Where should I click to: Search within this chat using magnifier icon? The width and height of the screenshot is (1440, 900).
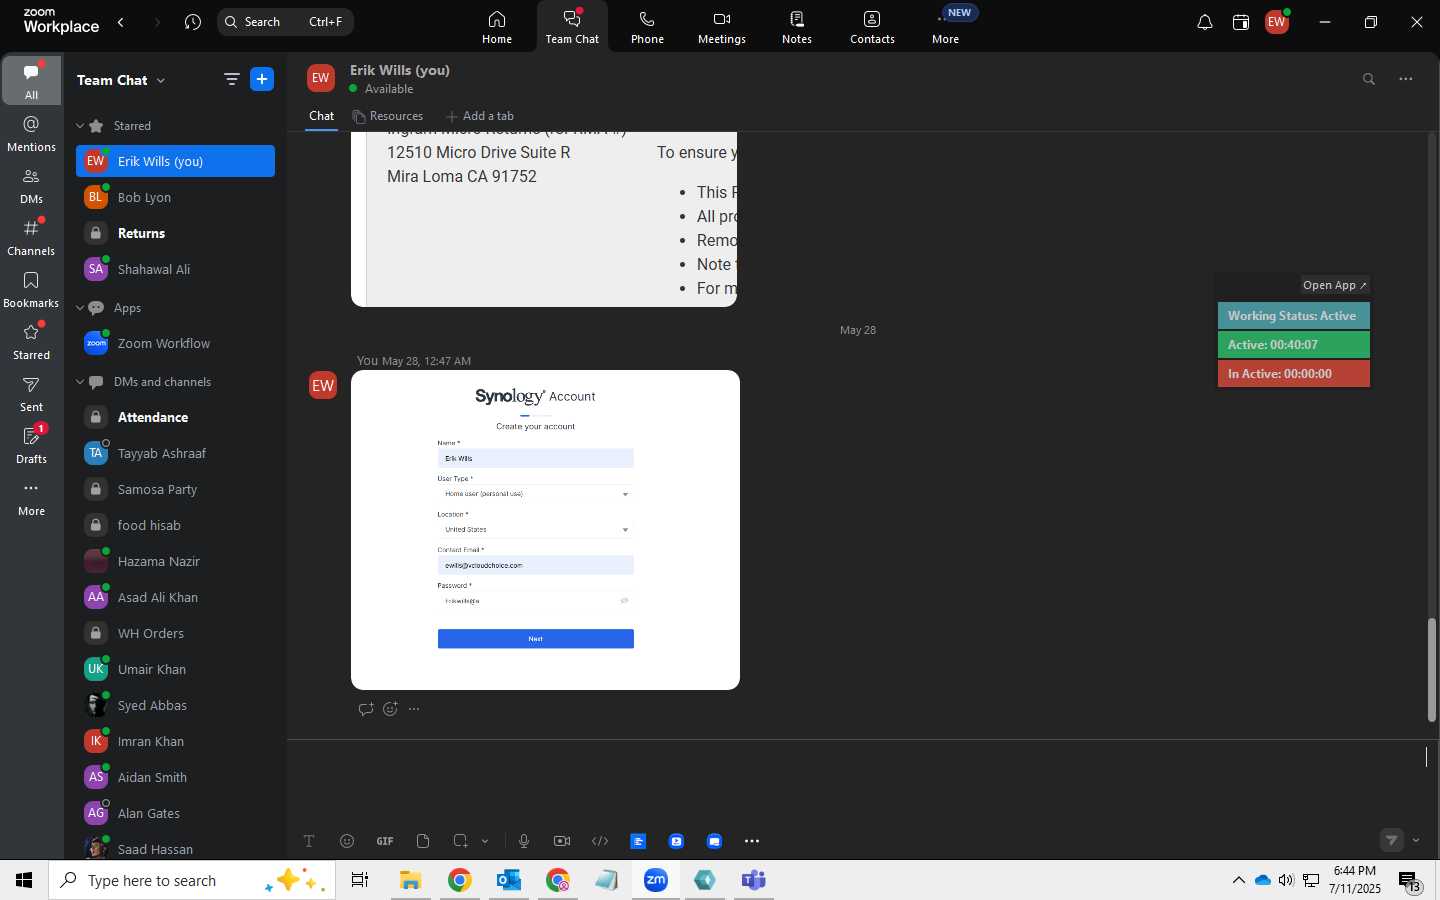click(1369, 79)
